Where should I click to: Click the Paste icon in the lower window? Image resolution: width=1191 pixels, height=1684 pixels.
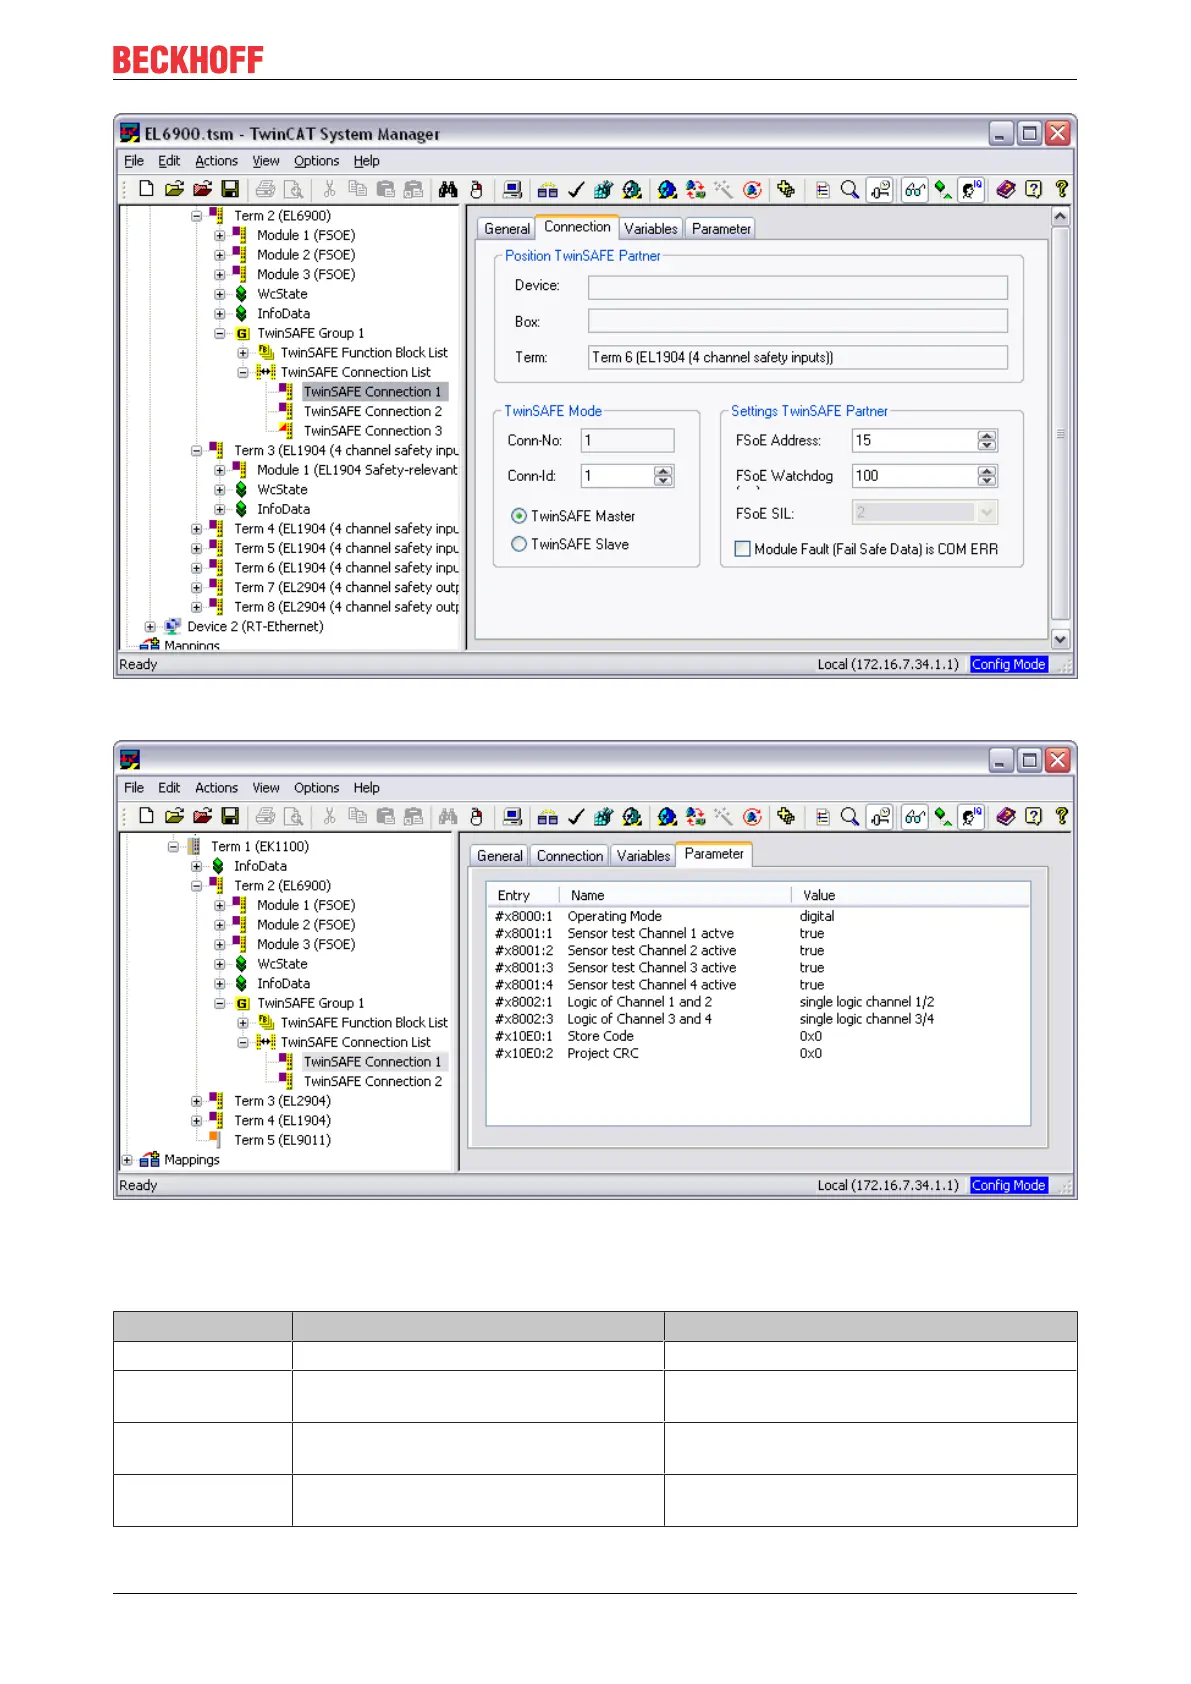coord(385,816)
